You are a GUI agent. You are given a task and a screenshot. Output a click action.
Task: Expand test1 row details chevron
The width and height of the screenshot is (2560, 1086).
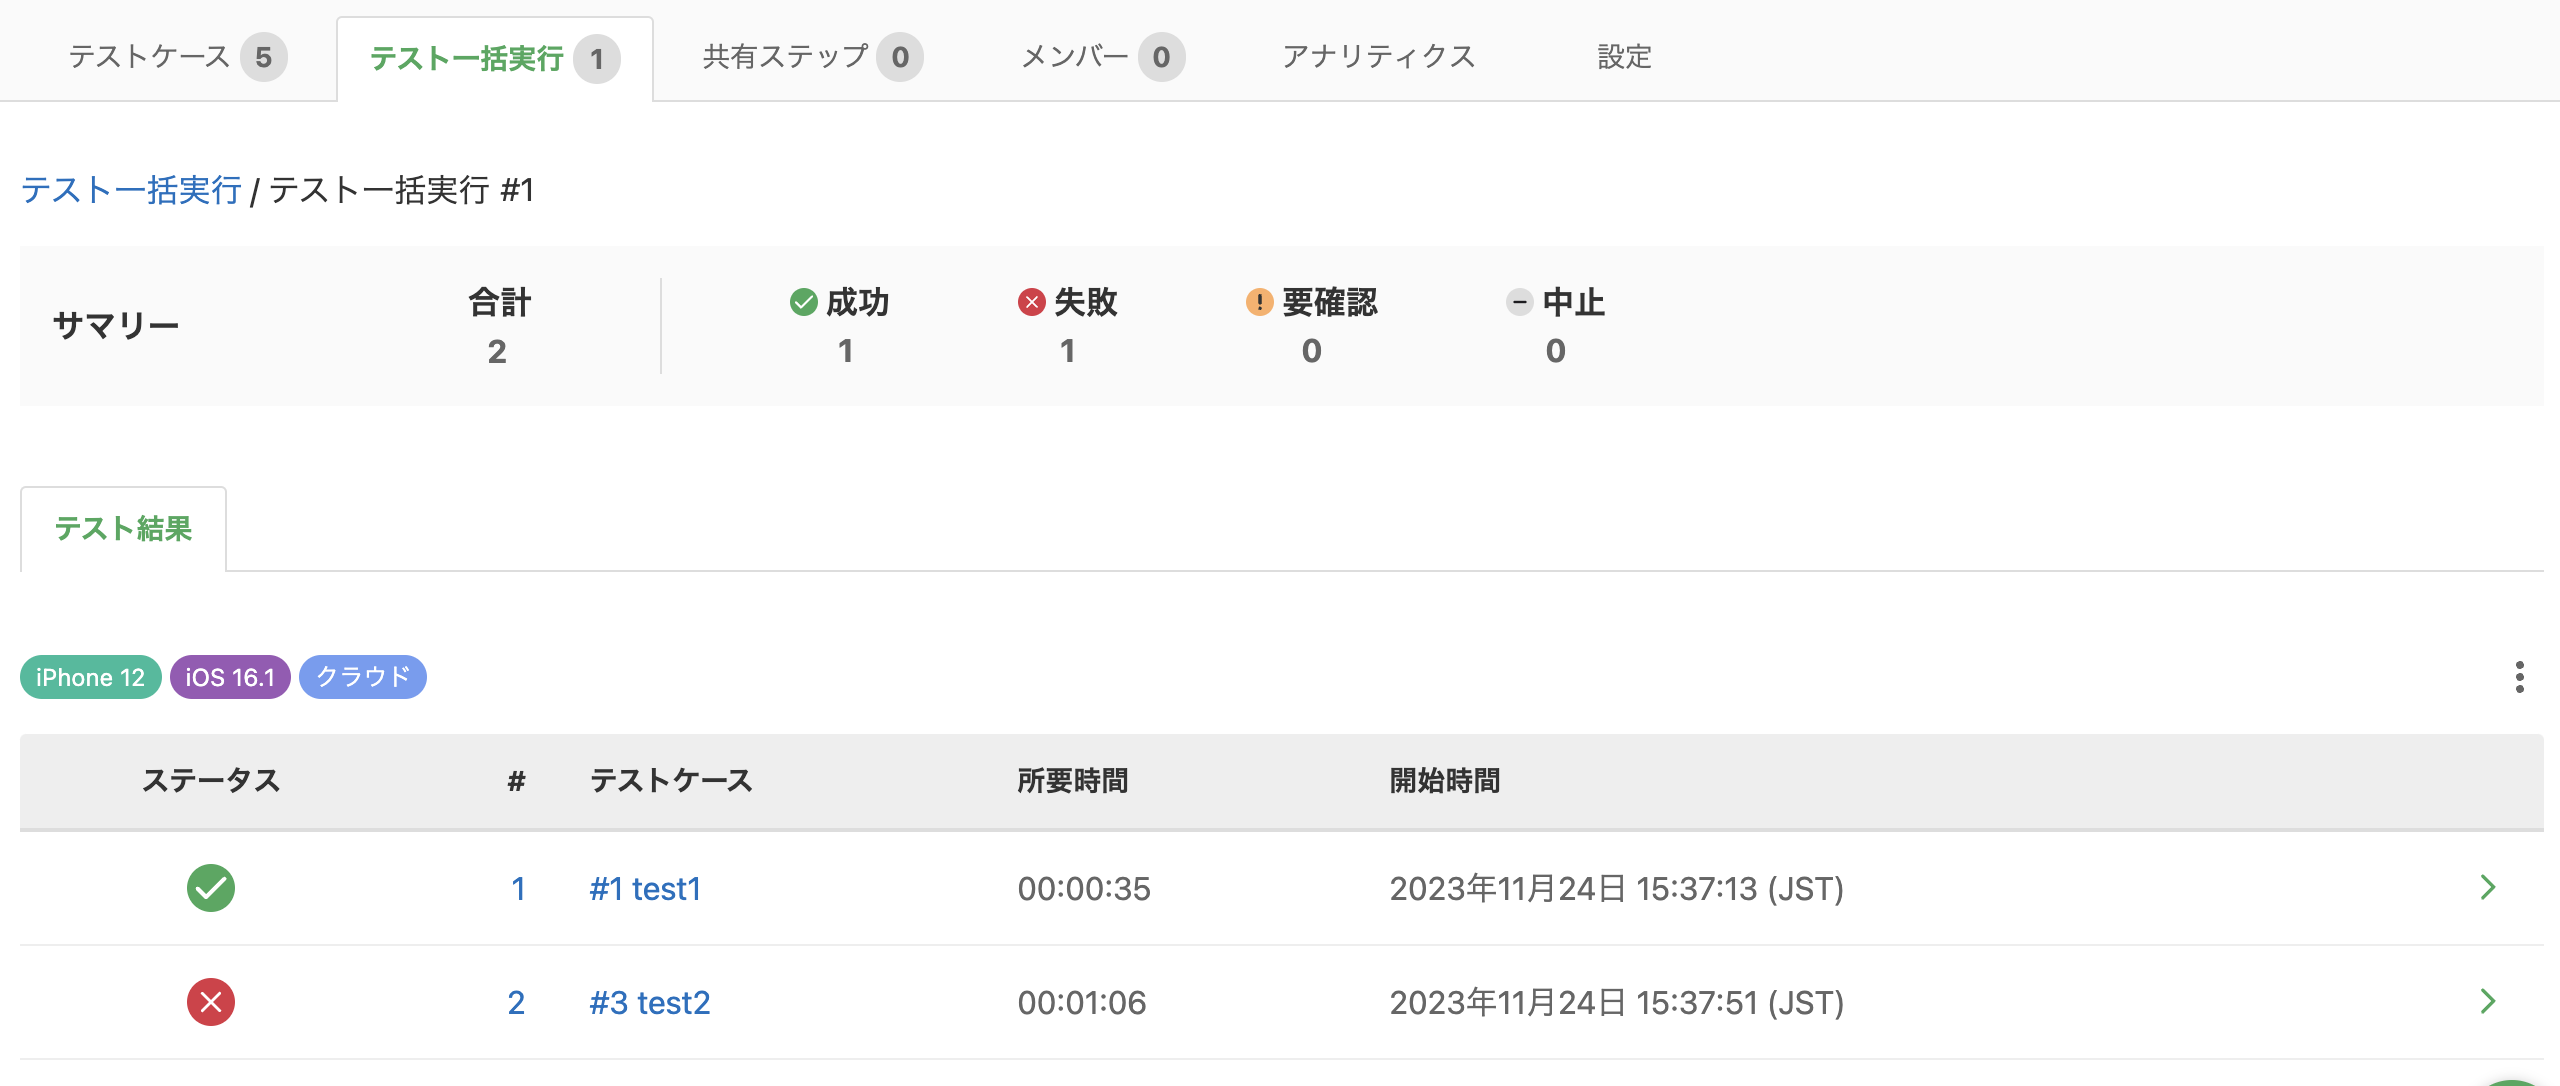[2488, 887]
